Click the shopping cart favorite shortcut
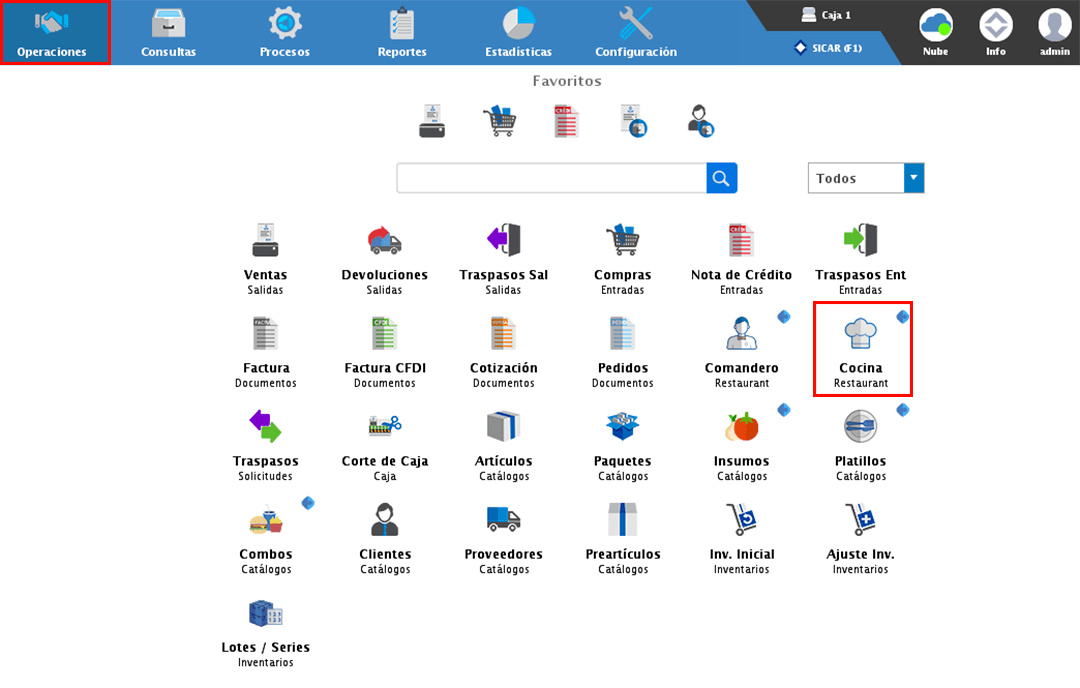Screen dimensions: 1080x688 click(x=499, y=121)
